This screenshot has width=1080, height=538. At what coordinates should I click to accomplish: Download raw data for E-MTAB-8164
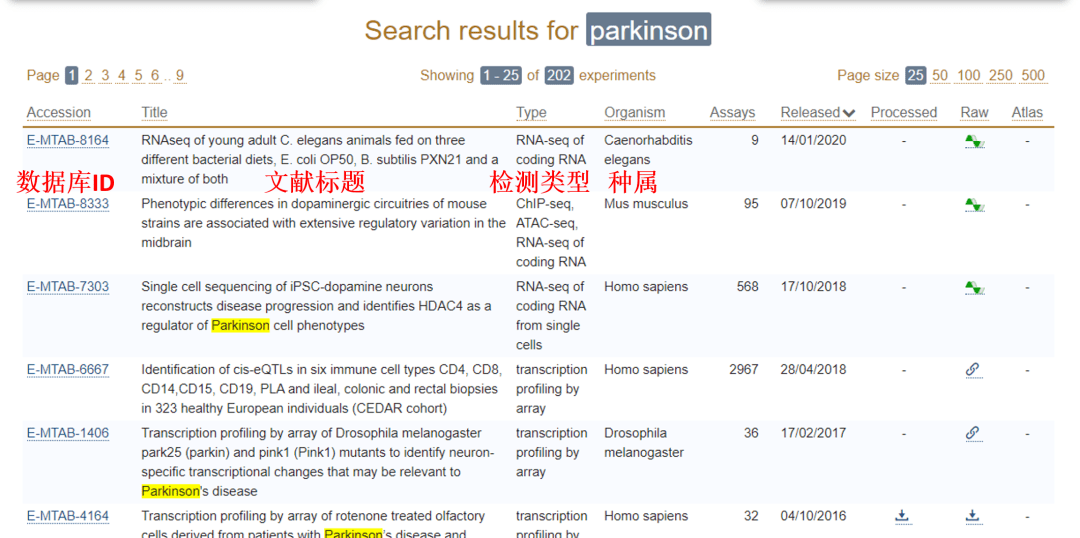click(975, 141)
